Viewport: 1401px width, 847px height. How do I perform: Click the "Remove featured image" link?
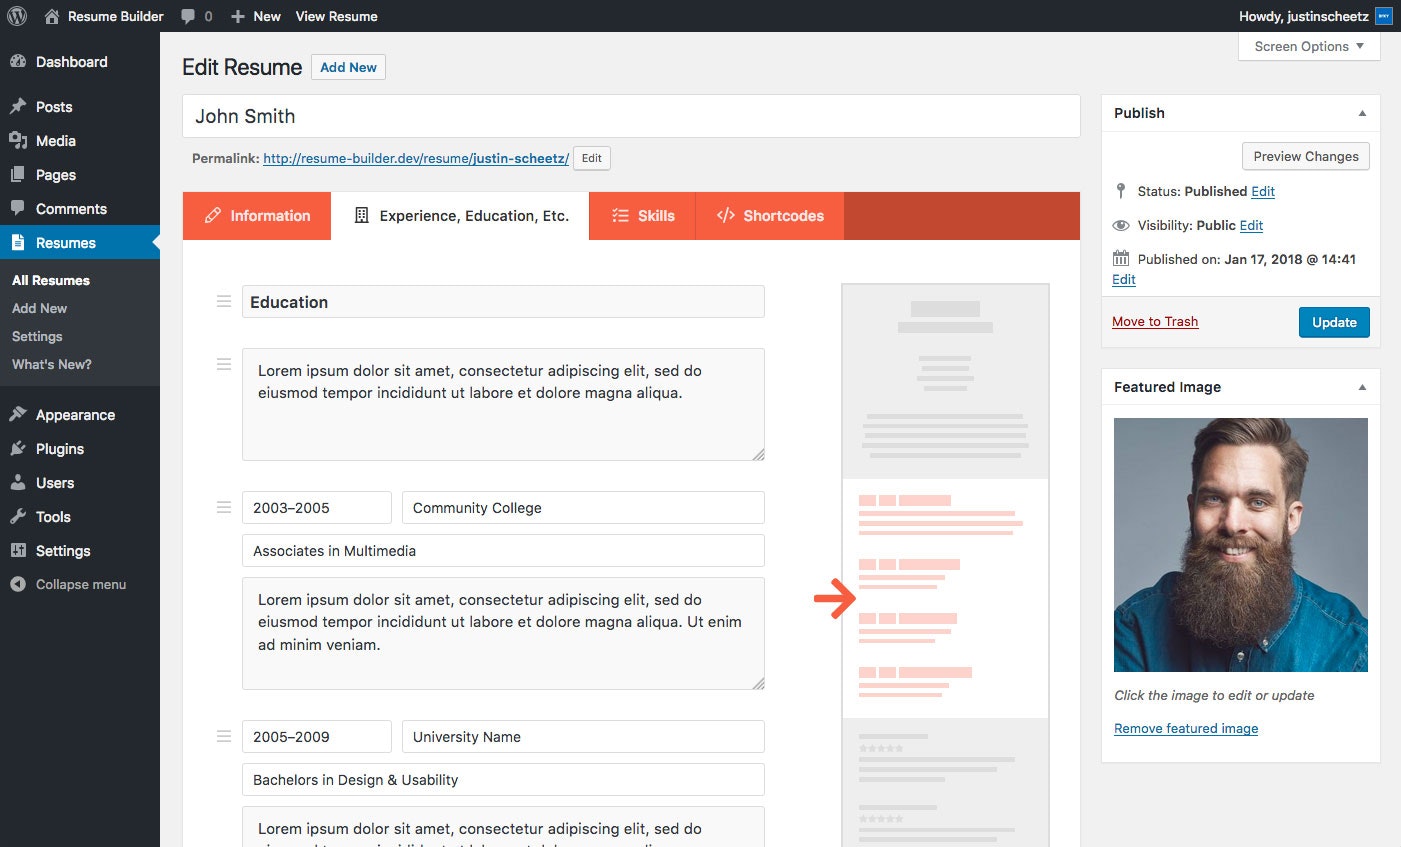pyautogui.click(x=1185, y=728)
